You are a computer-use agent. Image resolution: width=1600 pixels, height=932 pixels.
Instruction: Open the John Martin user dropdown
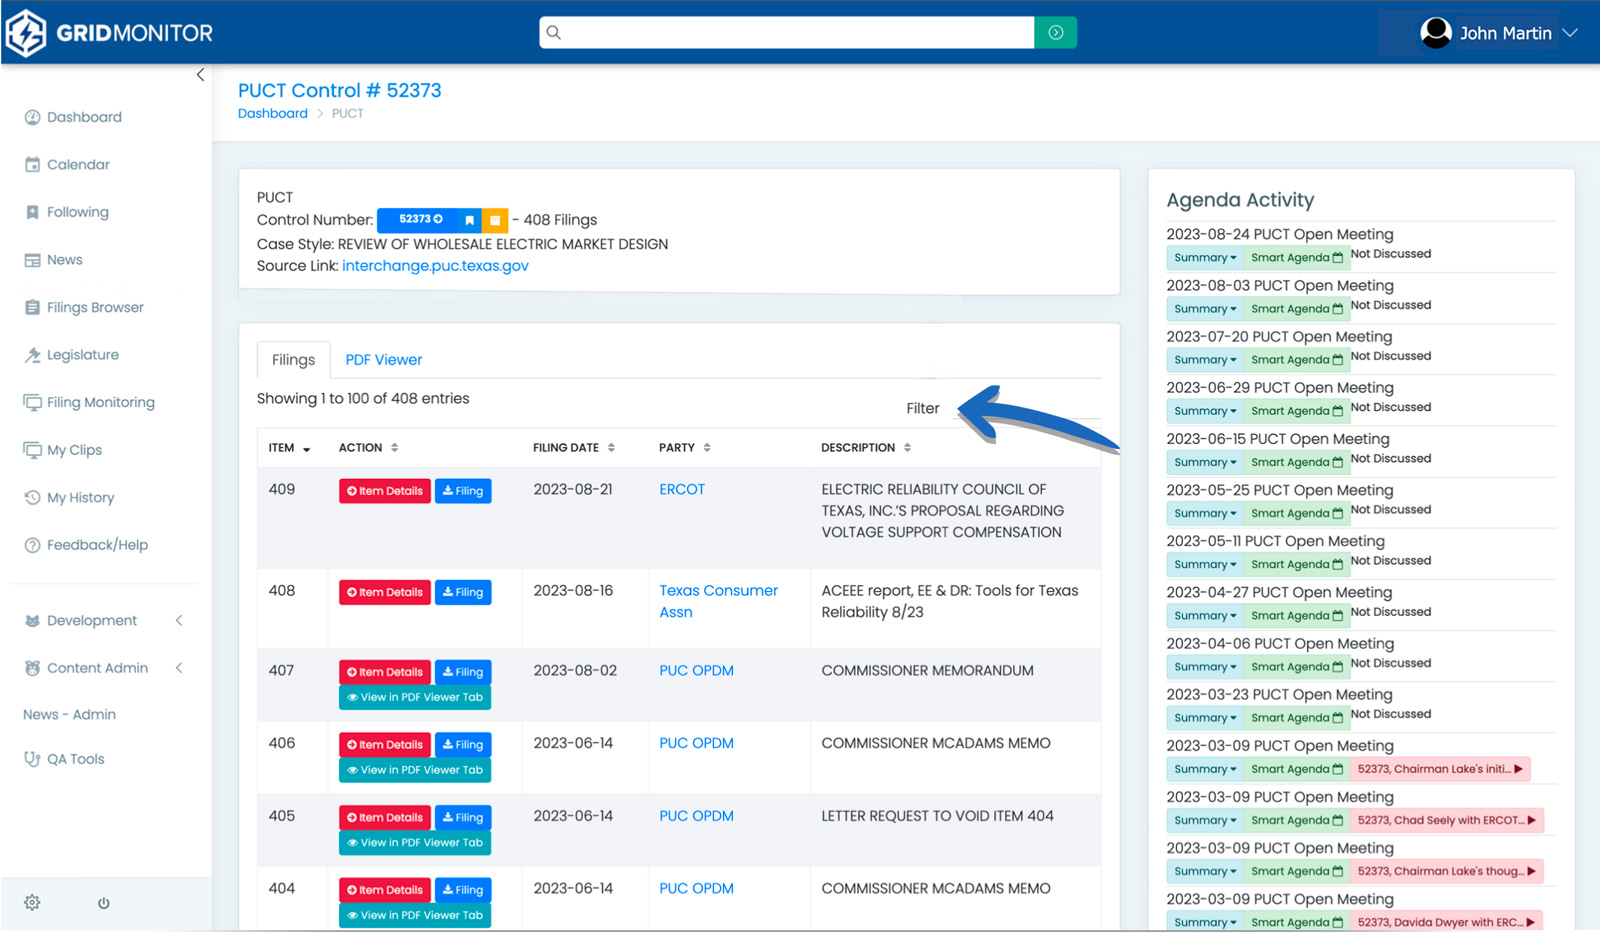pyautogui.click(x=1498, y=33)
